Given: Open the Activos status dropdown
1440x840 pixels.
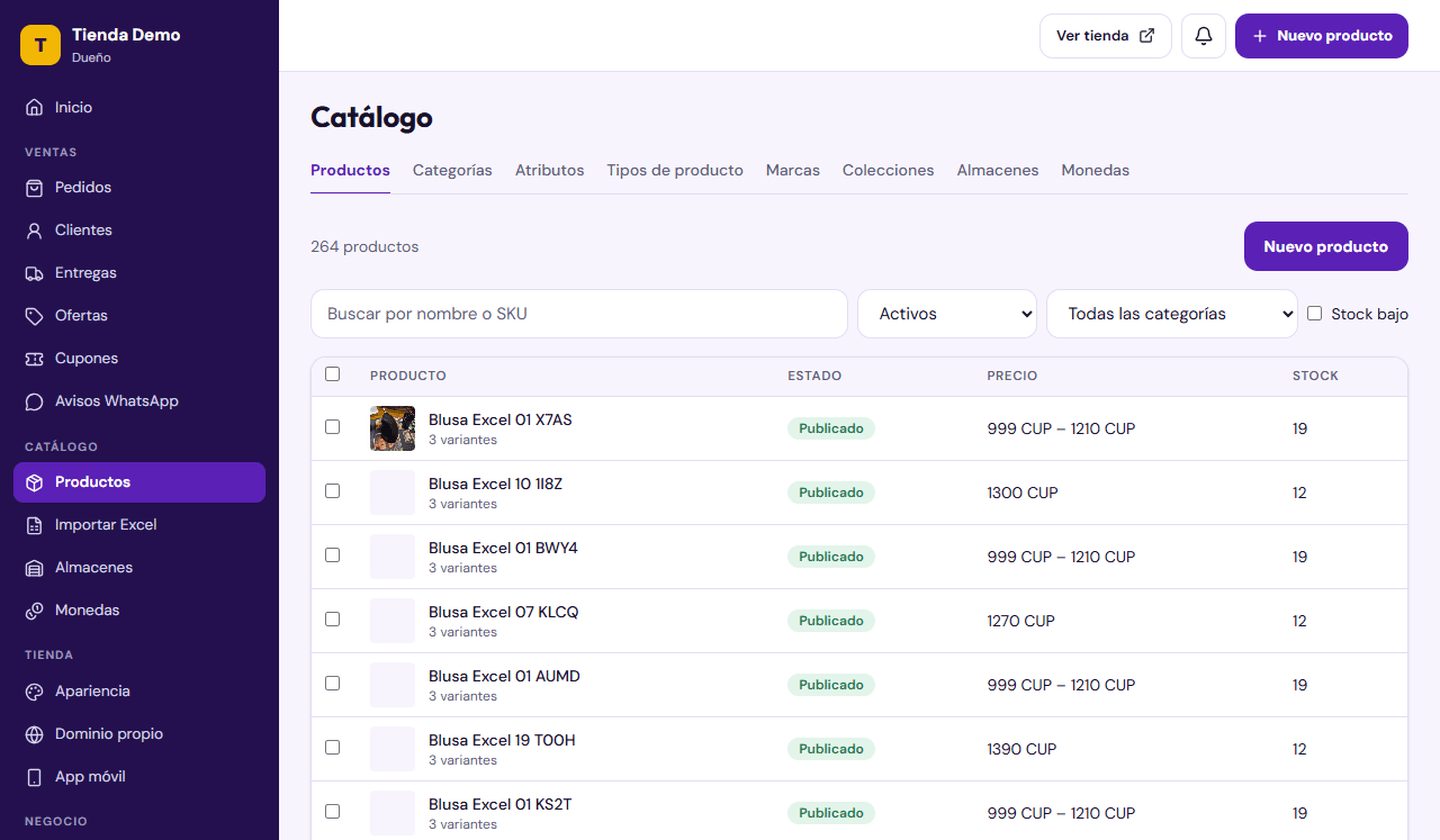Looking at the screenshot, I should [x=947, y=314].
